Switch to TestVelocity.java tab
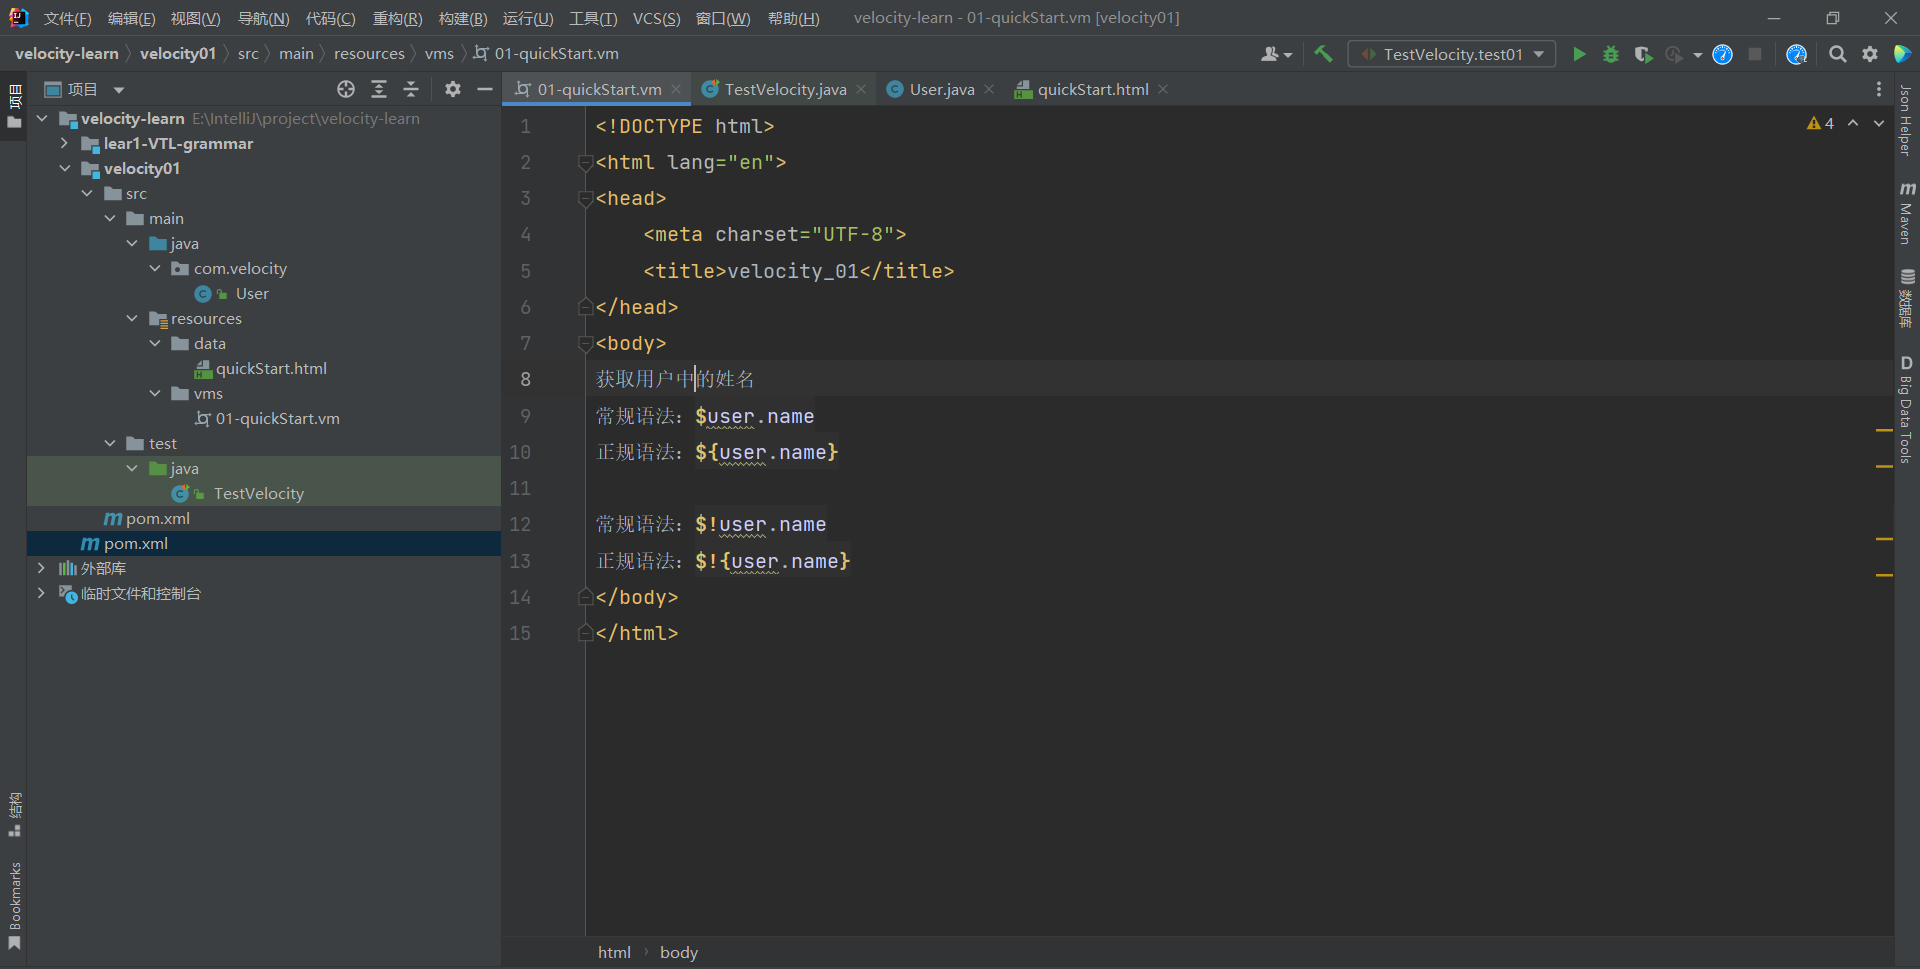The image size is (1920, 969). point(785,89)
